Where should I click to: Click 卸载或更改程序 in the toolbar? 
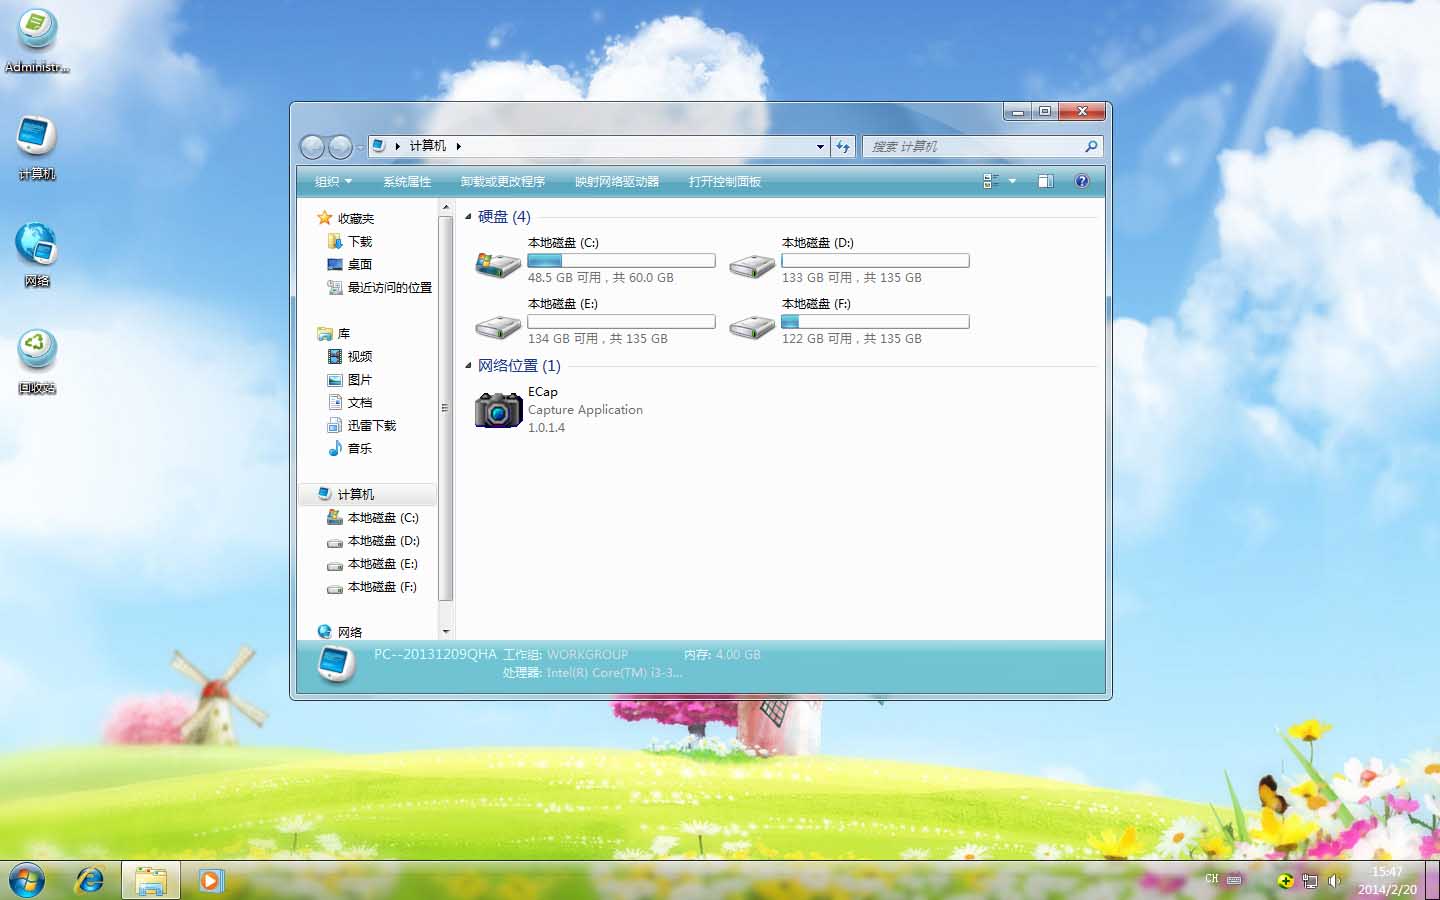pos(503,181)
